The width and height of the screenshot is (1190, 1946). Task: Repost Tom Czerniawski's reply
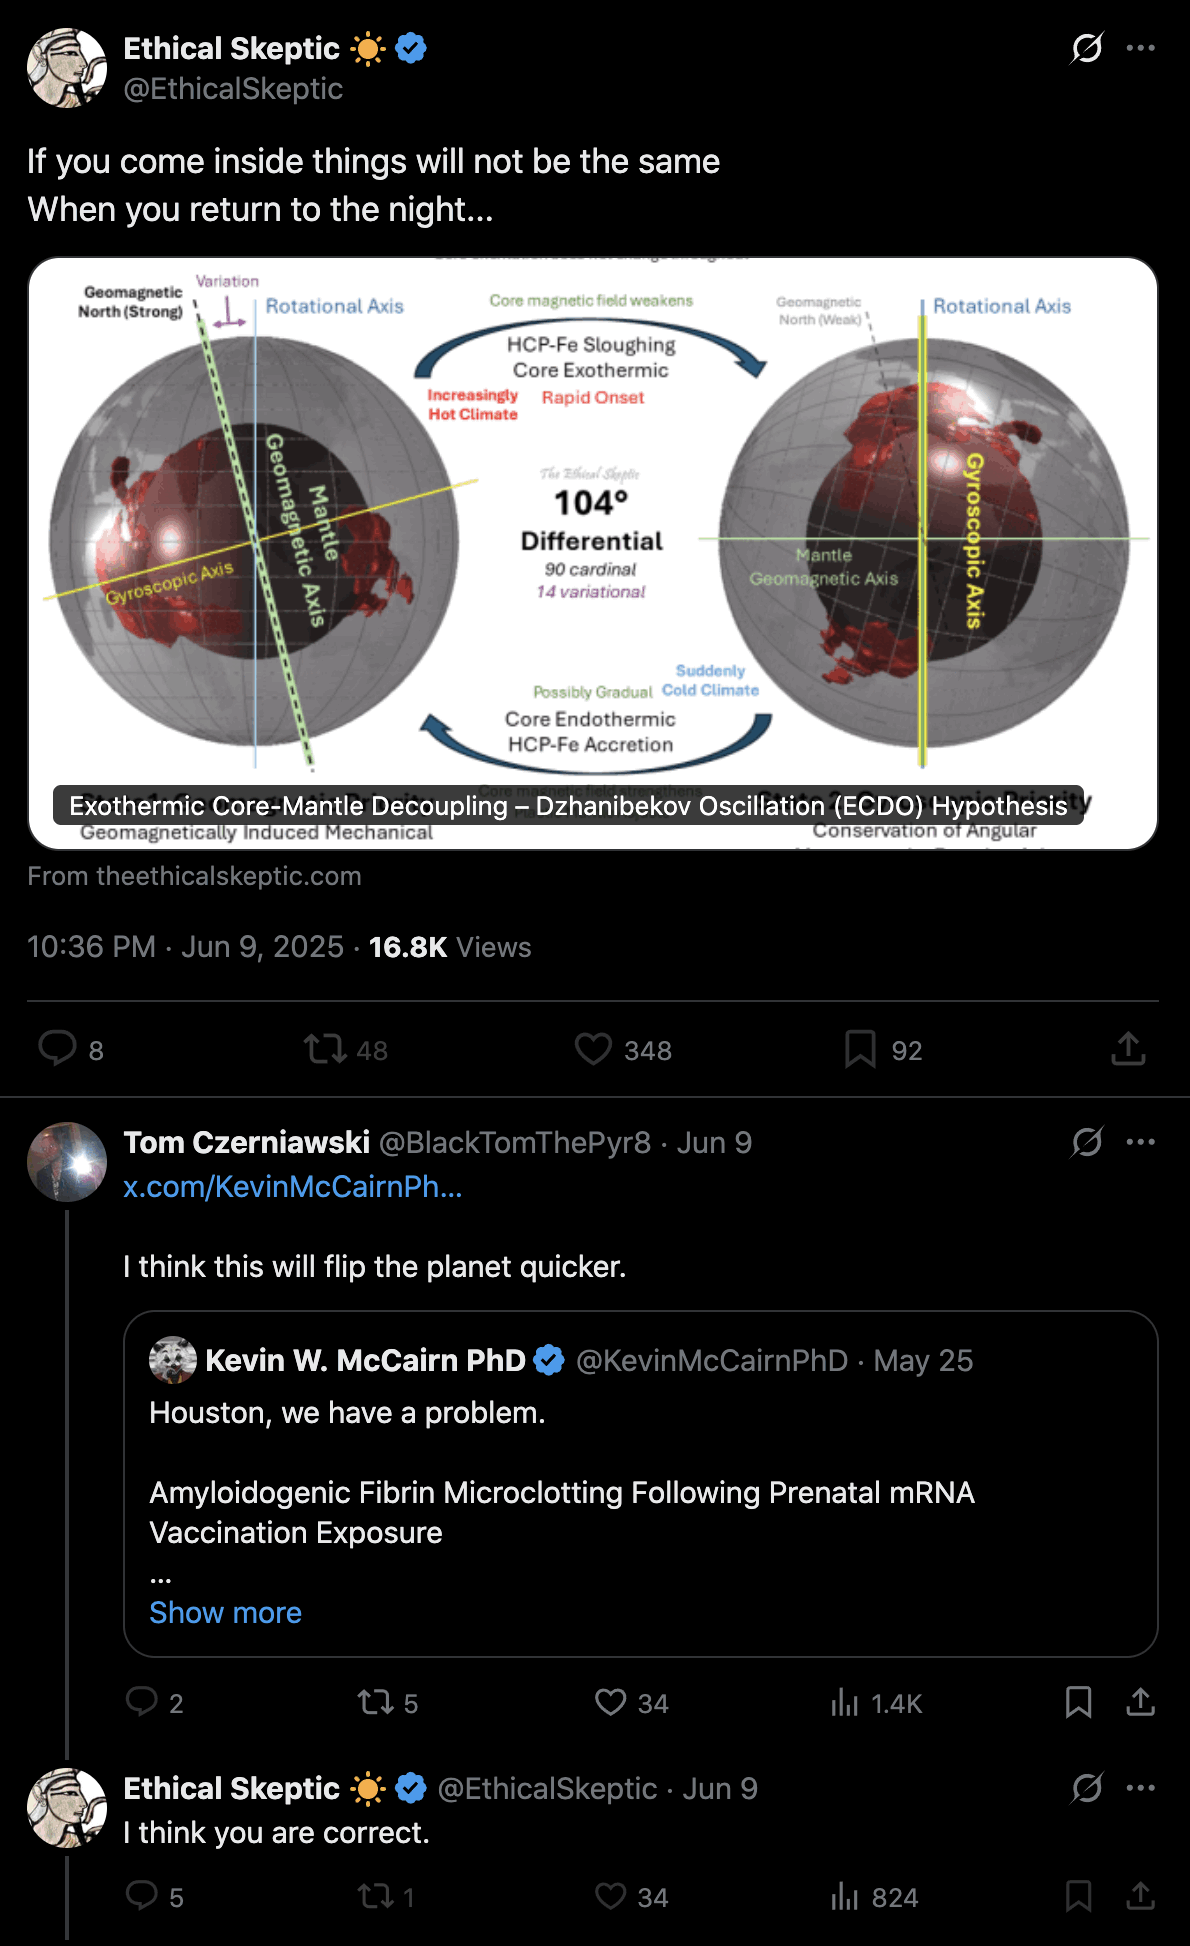pyautogui.click(x=376, y=1703)
